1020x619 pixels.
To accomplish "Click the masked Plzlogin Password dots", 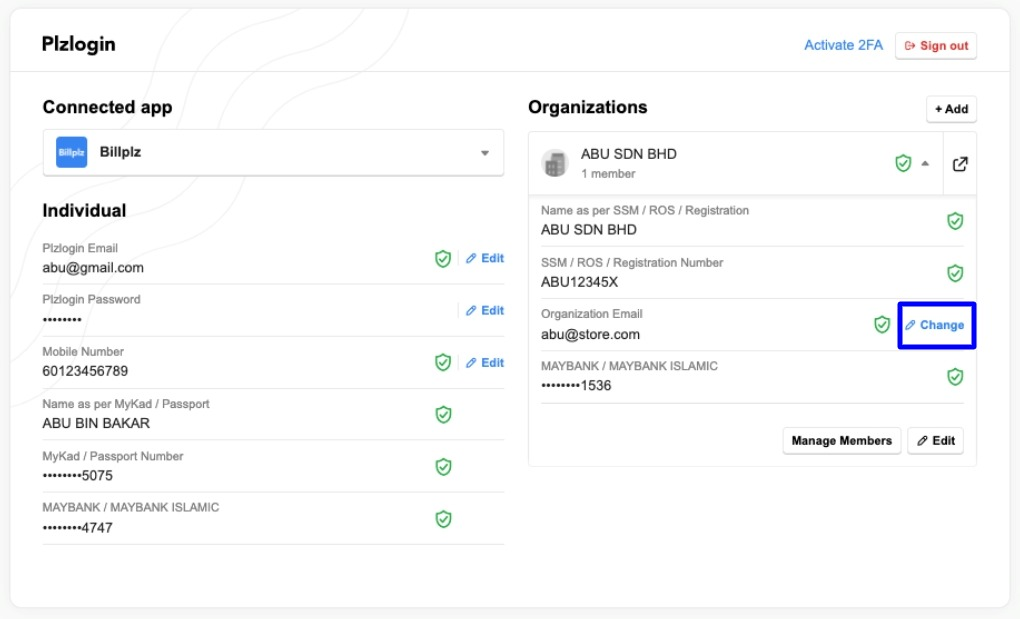I will click(62, 319).
